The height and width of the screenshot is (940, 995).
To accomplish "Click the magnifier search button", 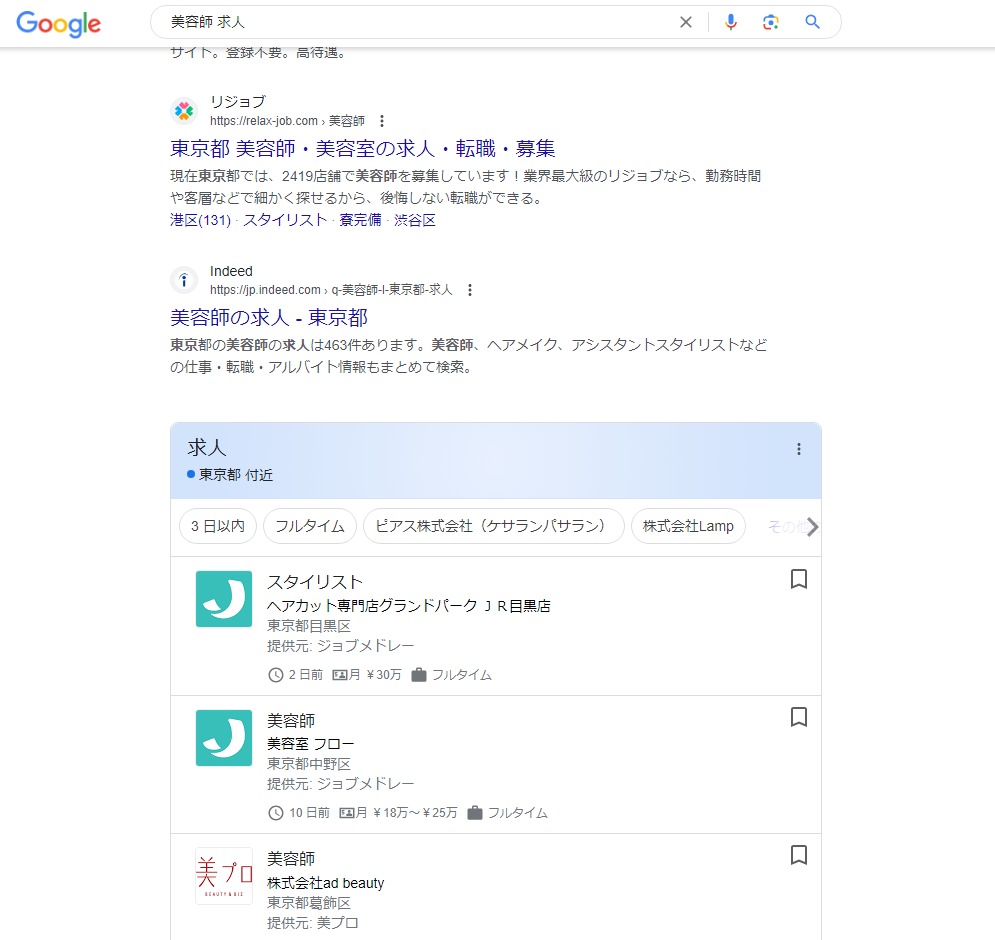I will pos(812,22).
